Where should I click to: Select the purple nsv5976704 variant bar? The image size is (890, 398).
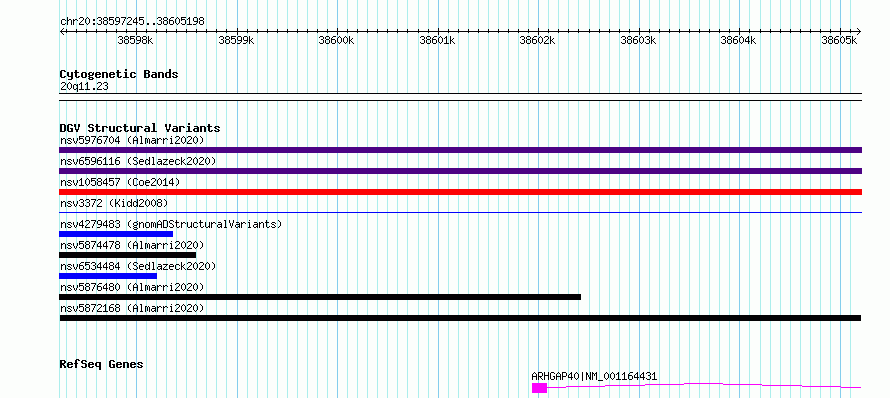[460, 150]
